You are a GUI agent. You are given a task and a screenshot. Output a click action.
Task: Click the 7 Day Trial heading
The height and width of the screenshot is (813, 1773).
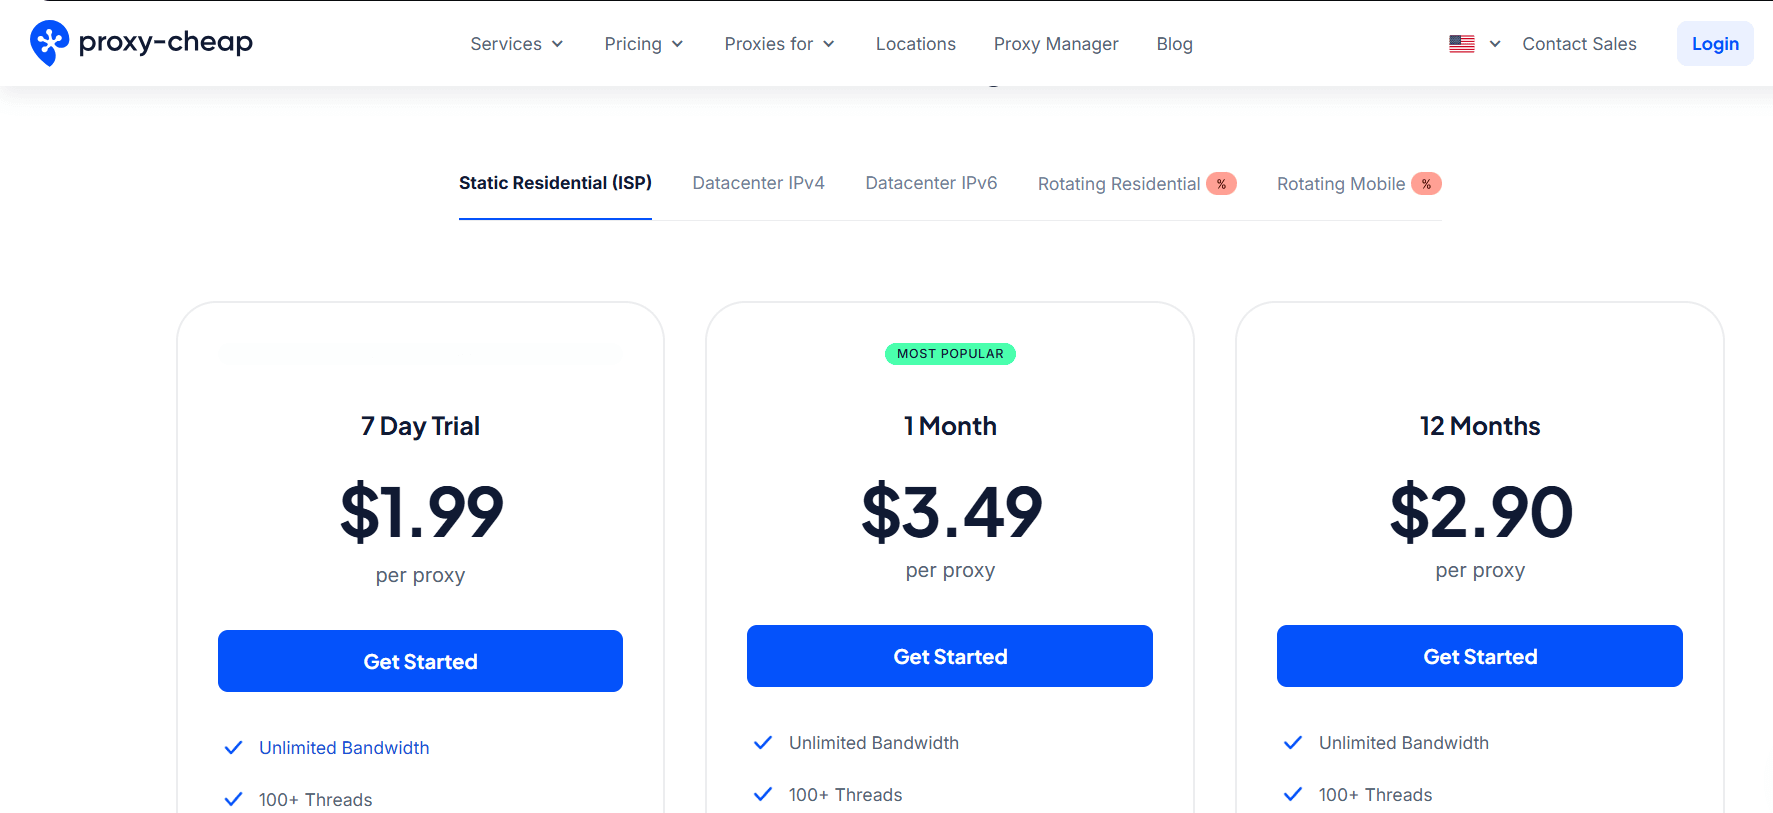420,426
